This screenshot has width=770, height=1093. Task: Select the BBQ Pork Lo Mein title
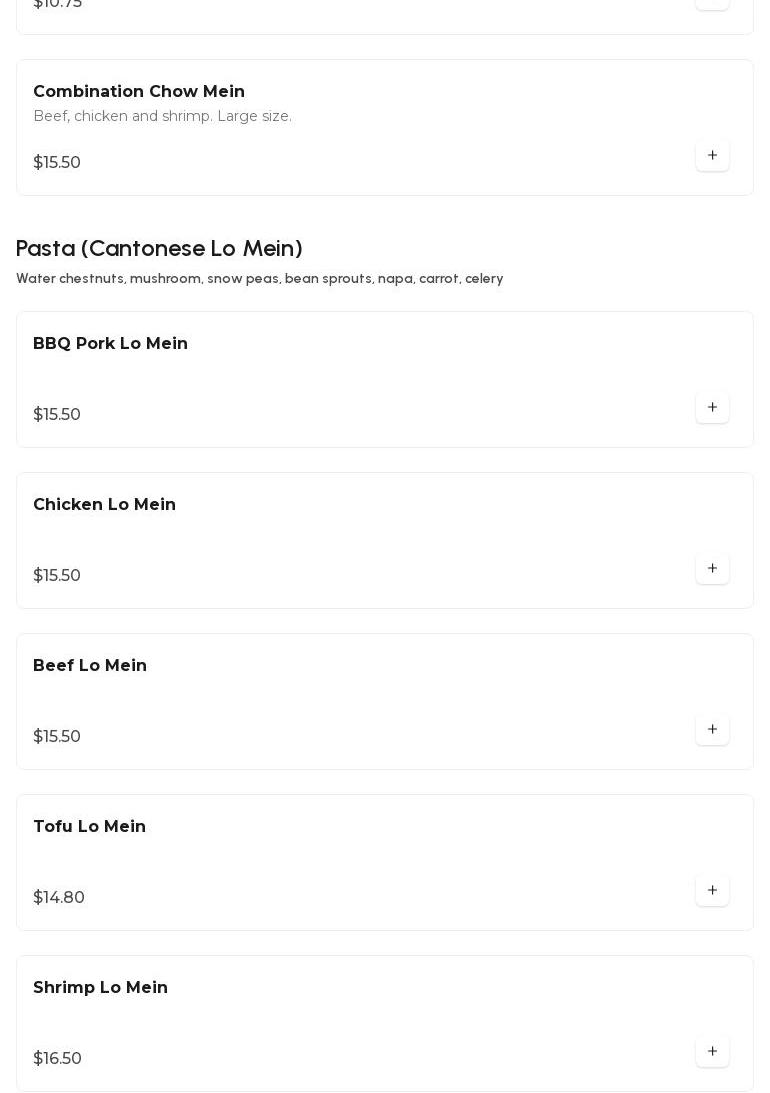[110, 344]
